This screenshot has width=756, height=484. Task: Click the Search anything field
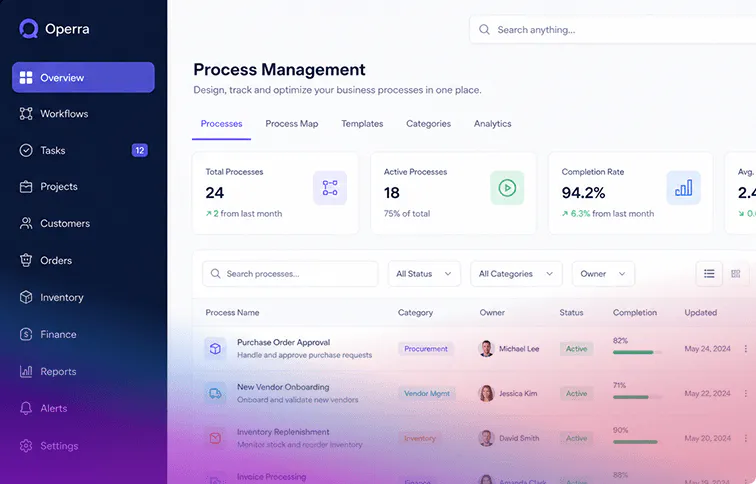point(613,30)
